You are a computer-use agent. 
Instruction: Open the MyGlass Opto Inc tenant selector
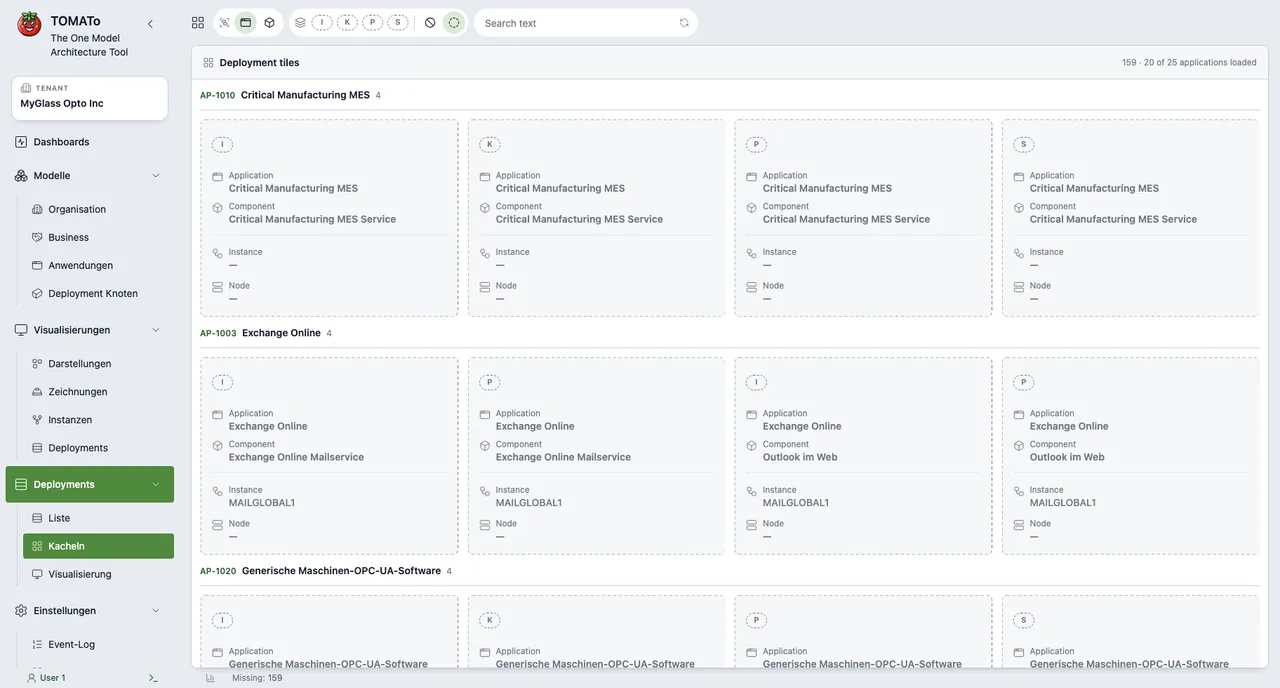[x=90, y=98]
